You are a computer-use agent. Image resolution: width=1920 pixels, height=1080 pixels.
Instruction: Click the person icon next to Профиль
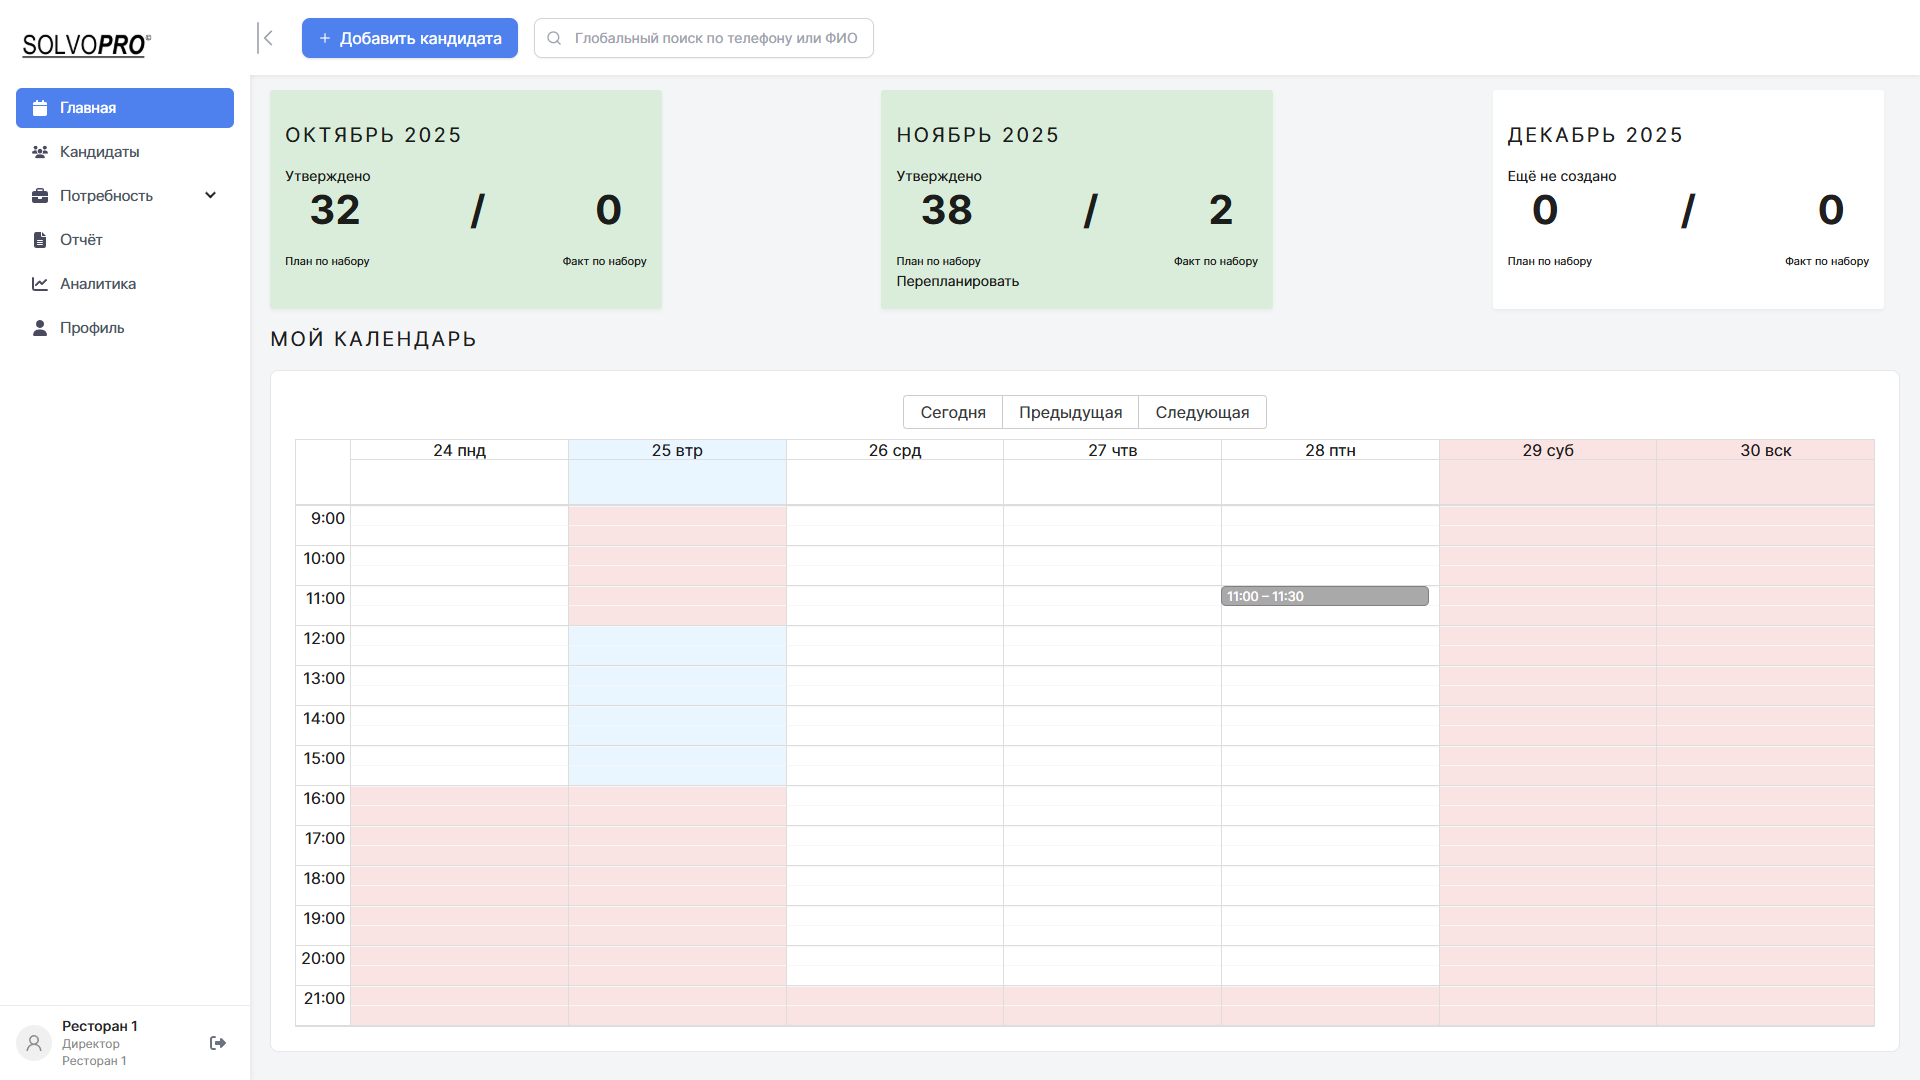(x=40, y=328)
